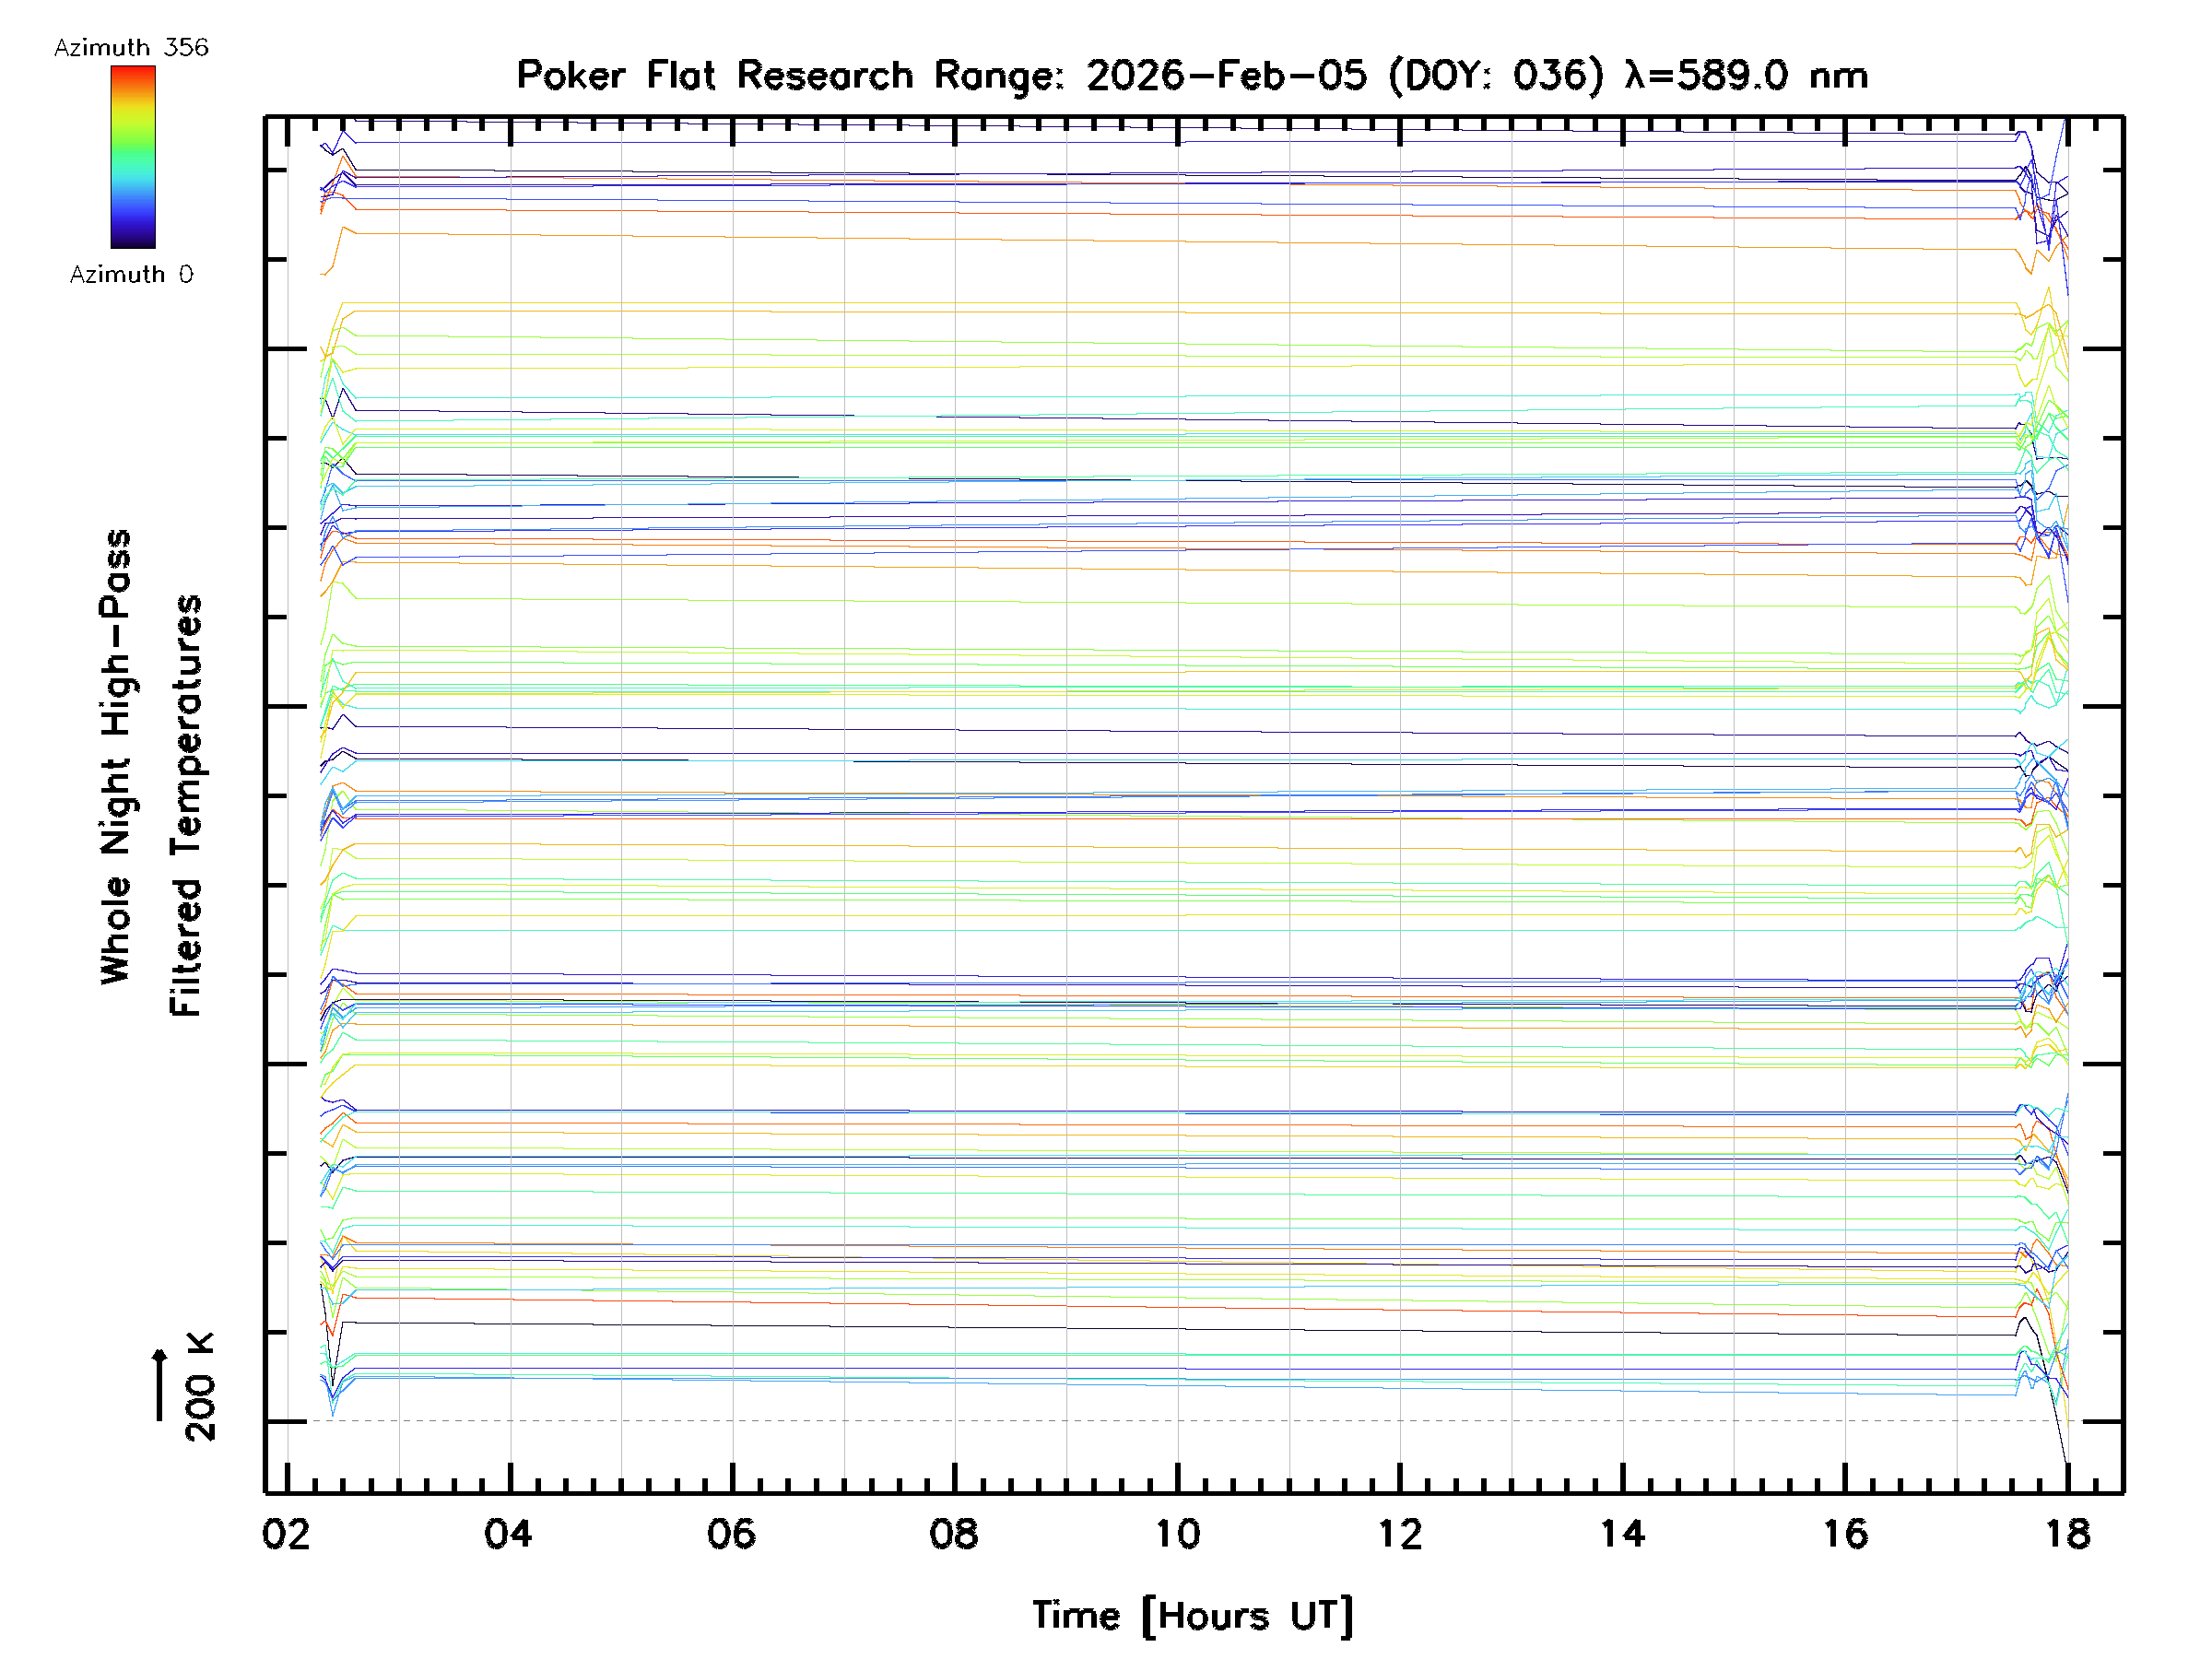2212x1659 pixels.
Task: Click the '12' hour tick label
Action: tap(1399, 1534)
